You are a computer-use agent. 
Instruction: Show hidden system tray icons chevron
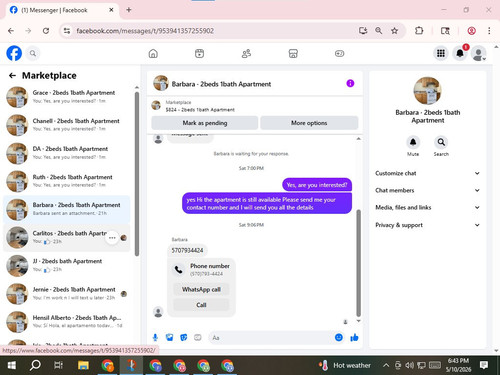[x=386, y=365]
